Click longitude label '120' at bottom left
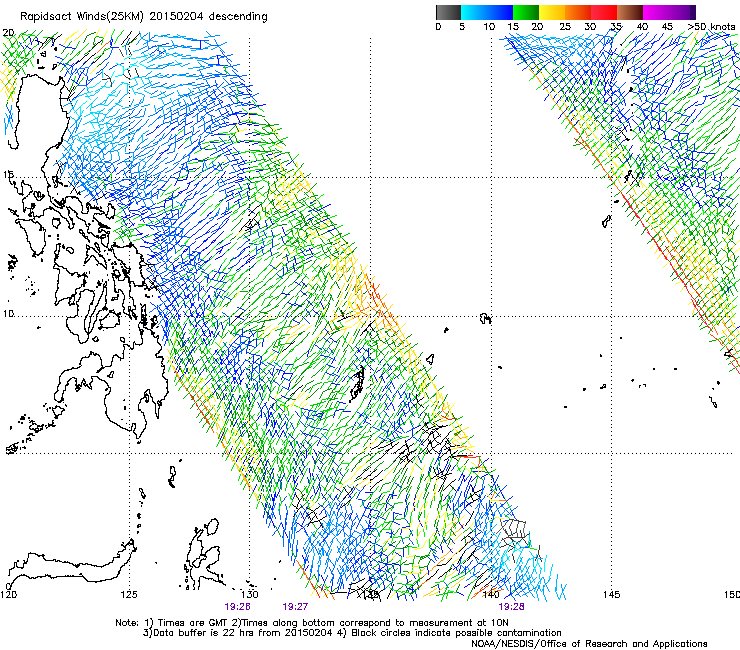This screenshot has height=650, width=740. click(8, 594)
